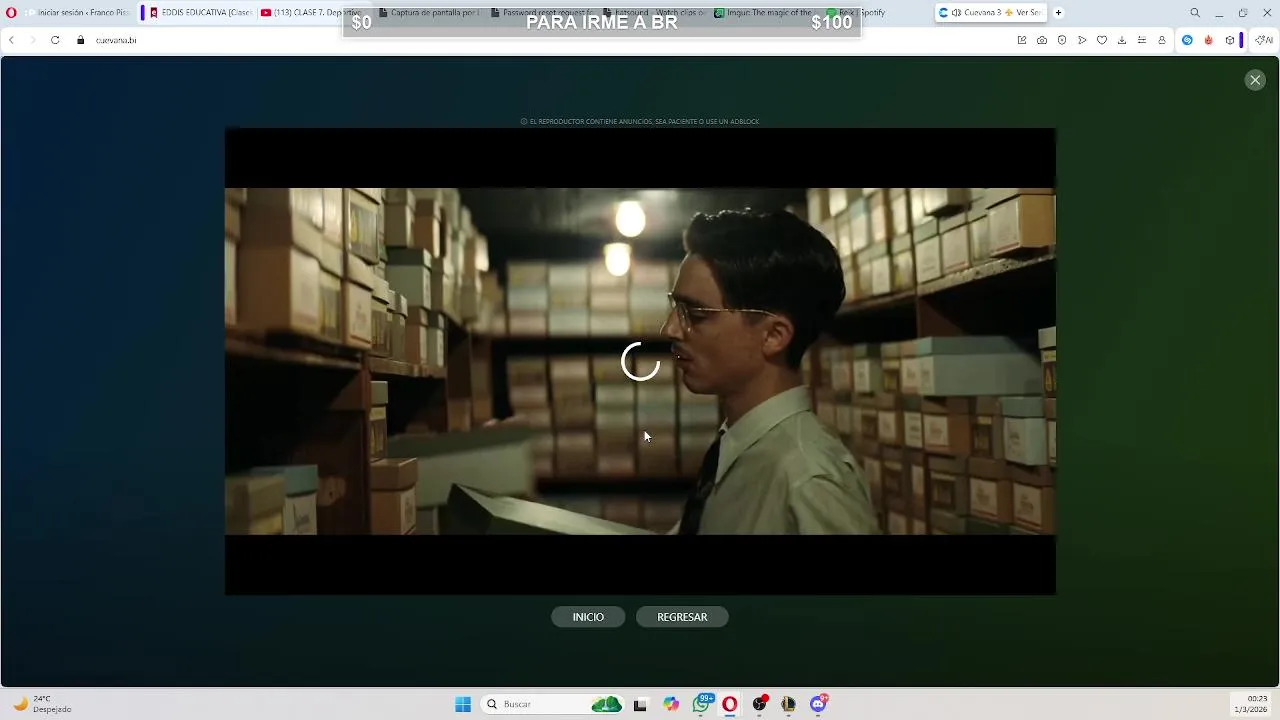The width and height of the screenshot is (1280, 720).
Task: Go back to the previous page
Action: [11, 40]
